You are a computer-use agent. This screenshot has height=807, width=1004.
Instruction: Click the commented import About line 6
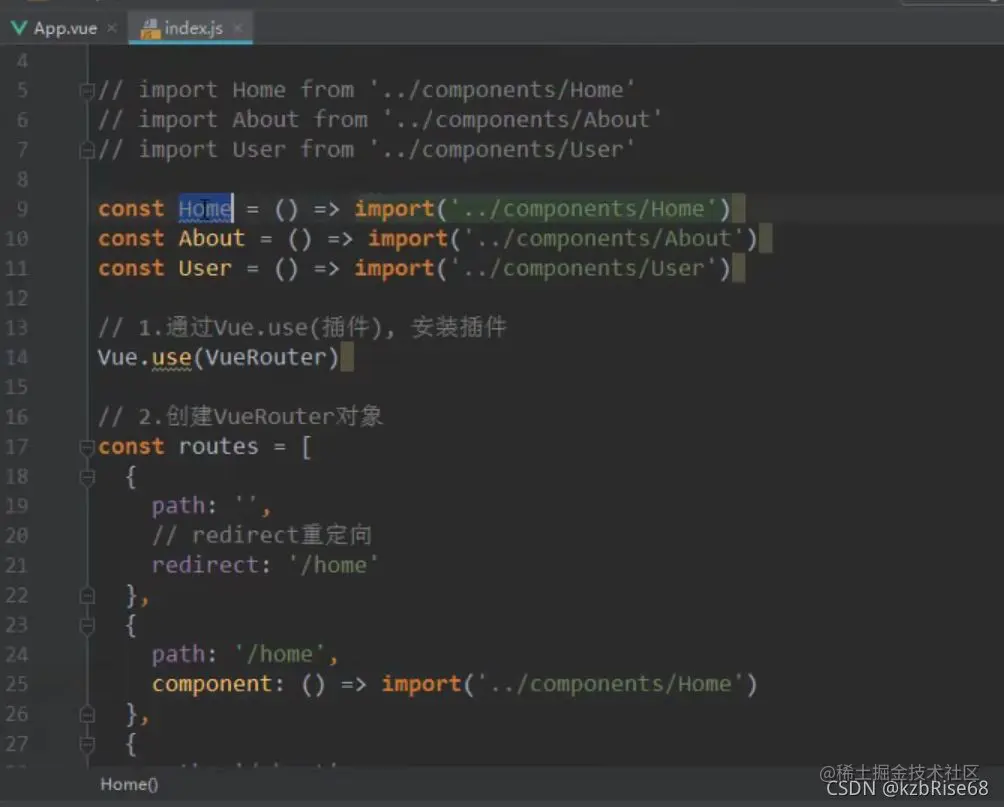(380, 120)
